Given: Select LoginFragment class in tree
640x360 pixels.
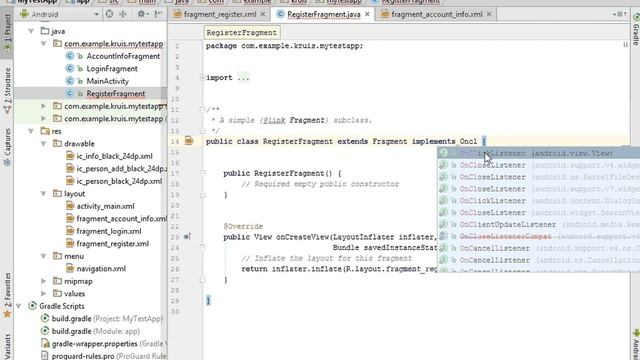Looking at the screenshot, I should (111, 69).
